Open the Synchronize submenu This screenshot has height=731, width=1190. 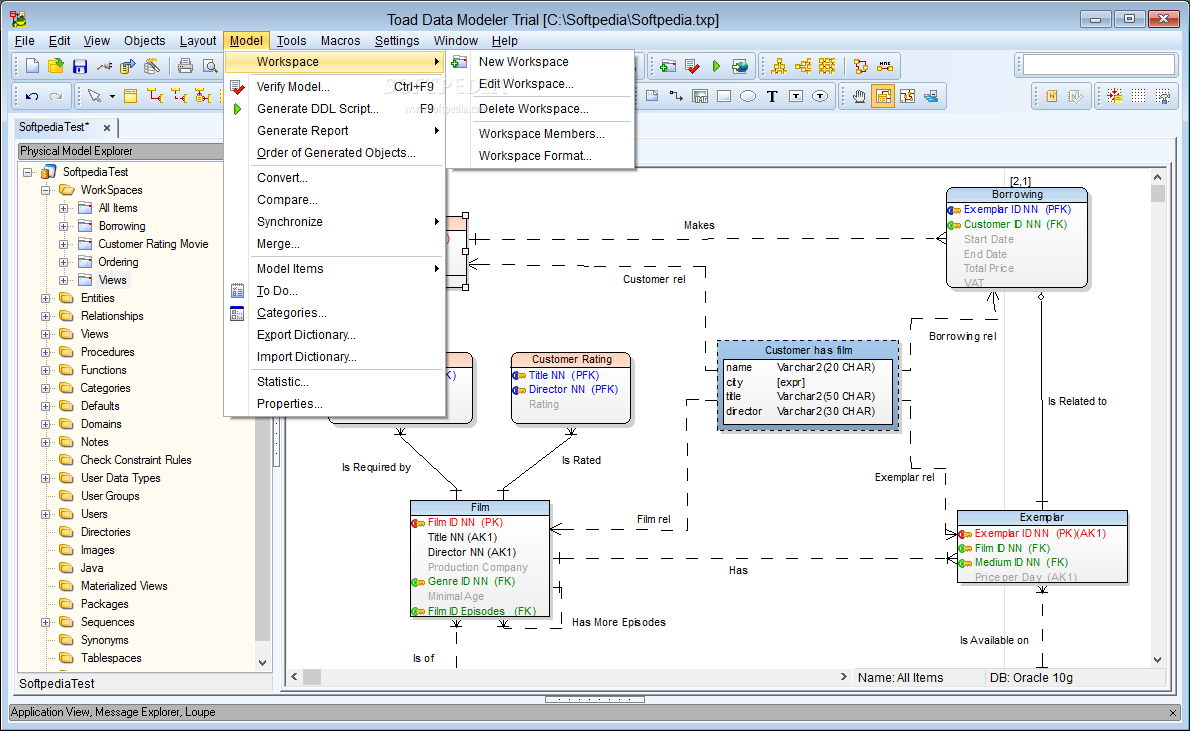coord(335,222)
